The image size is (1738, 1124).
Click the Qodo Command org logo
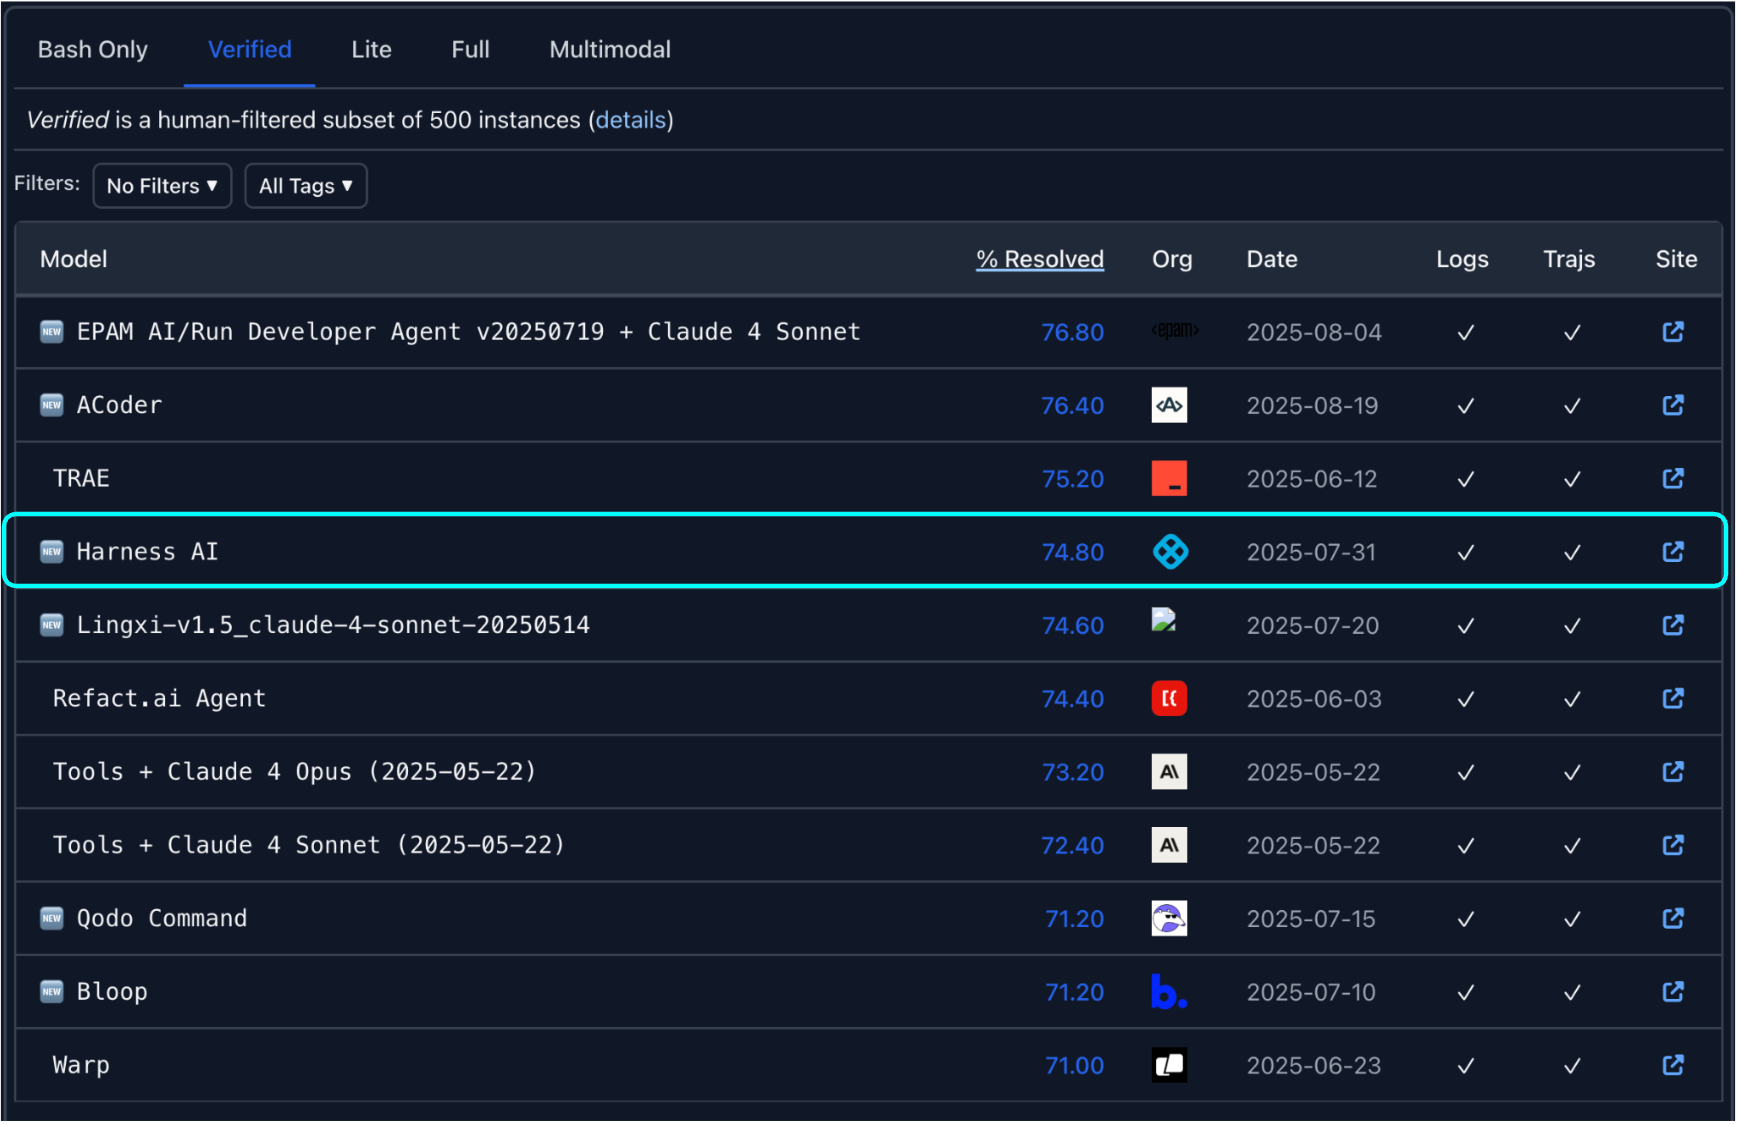click(x=1169, y=918)
